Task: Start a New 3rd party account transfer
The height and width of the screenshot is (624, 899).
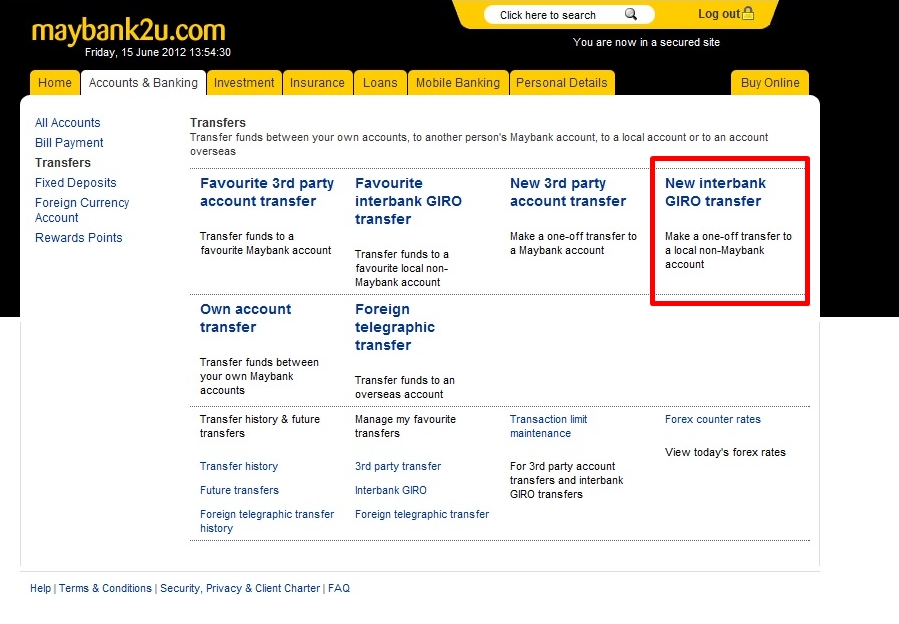Action: click(568, 192)
